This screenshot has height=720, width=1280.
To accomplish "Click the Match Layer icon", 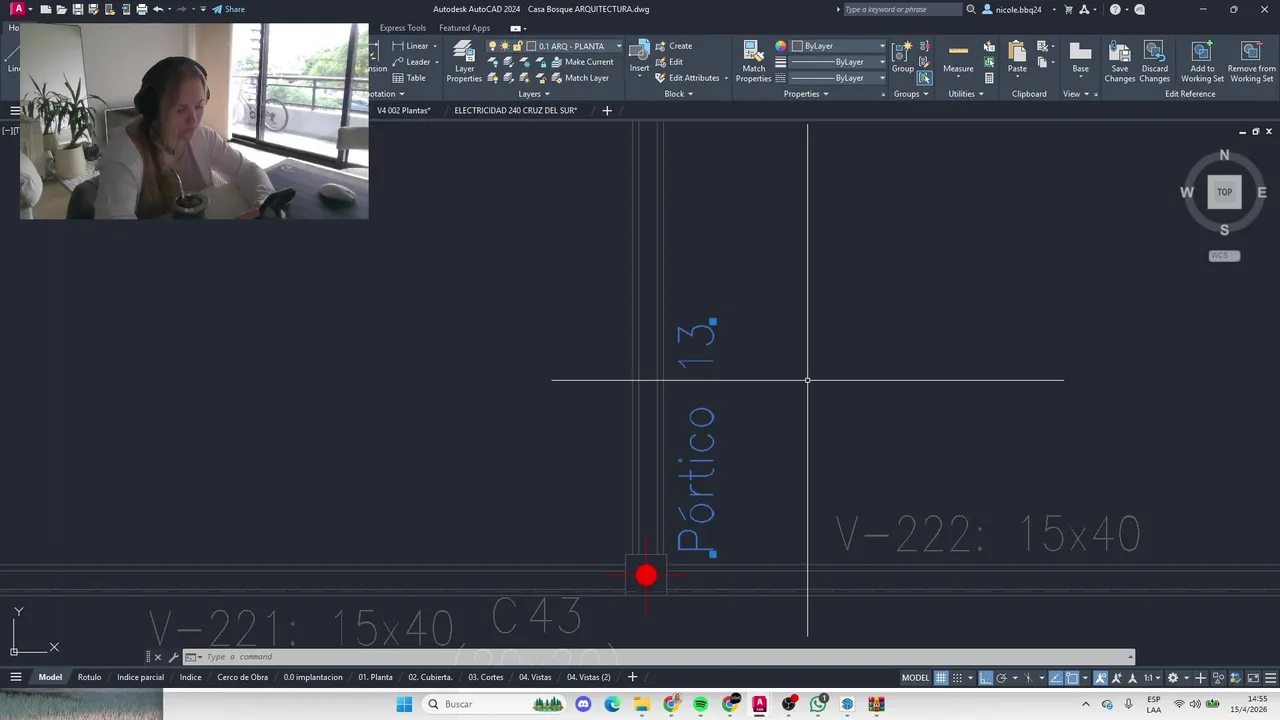I will click(557, 78).
